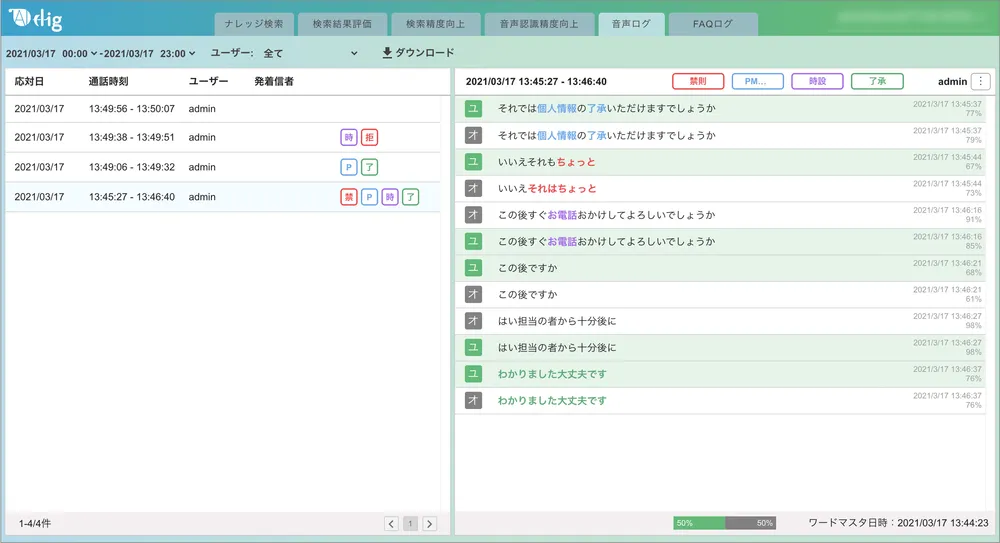Click the red 拒 tag in the 13:49:38 row

pos(369,137)
